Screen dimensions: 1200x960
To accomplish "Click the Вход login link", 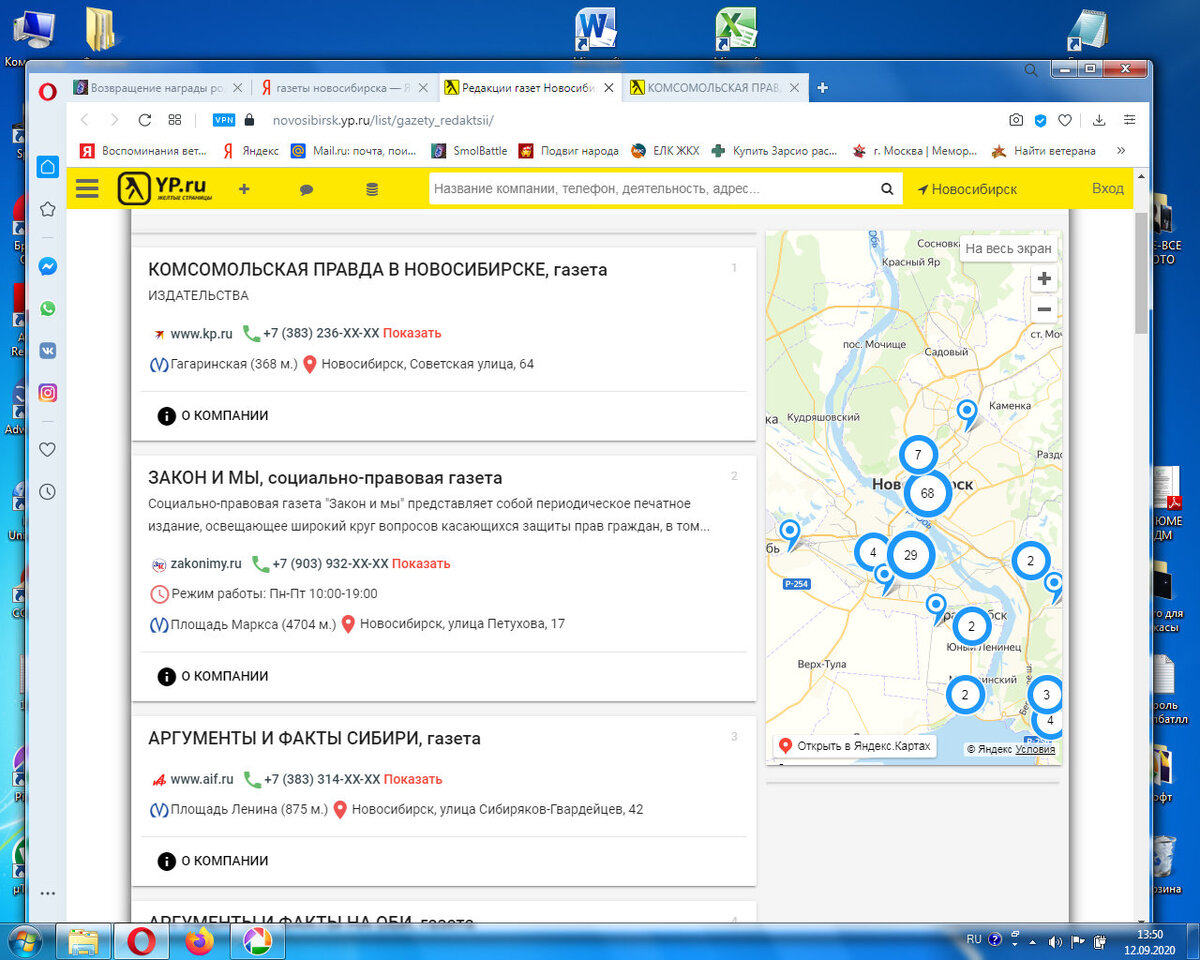I will point(1108,188).
